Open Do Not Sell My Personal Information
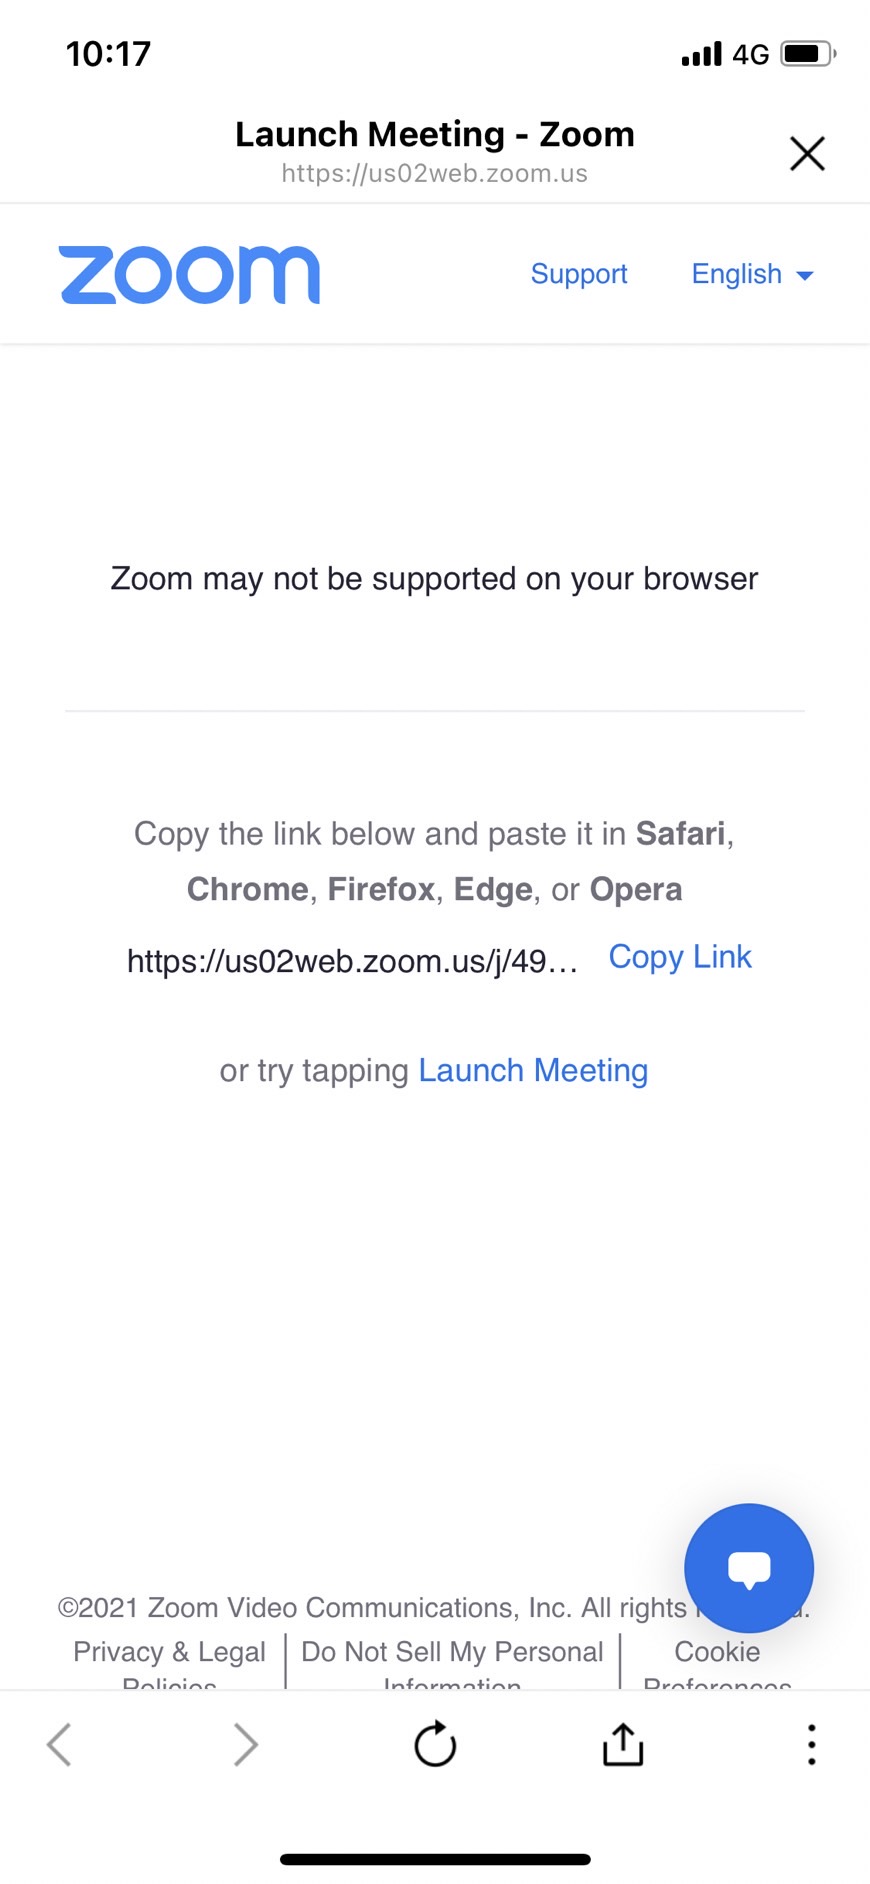 tap(452, 1662)
